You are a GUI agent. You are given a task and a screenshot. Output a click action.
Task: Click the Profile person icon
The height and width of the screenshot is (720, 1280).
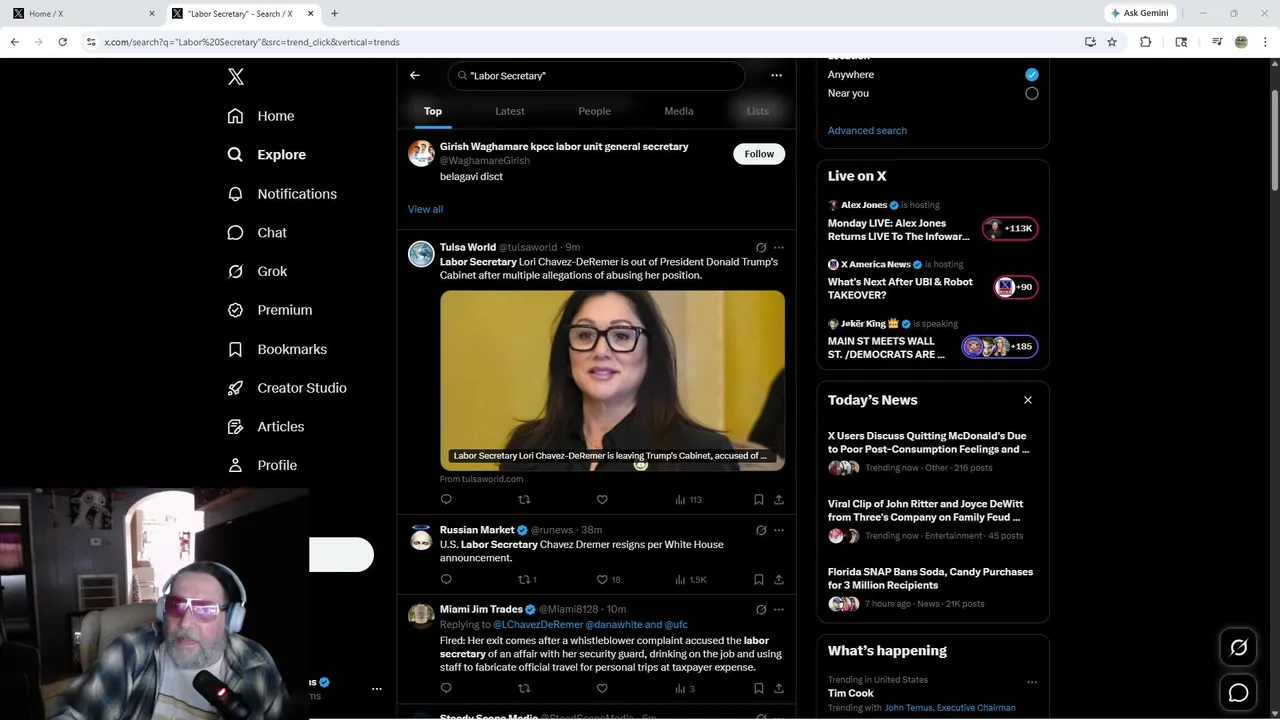pos(236,465)
